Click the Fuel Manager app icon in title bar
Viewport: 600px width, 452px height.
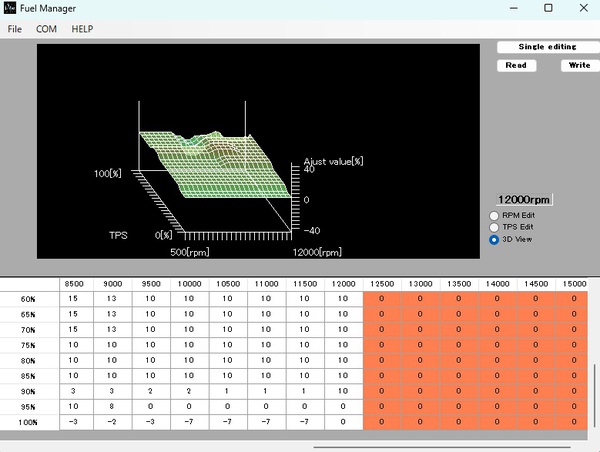[x=10, y=8]
